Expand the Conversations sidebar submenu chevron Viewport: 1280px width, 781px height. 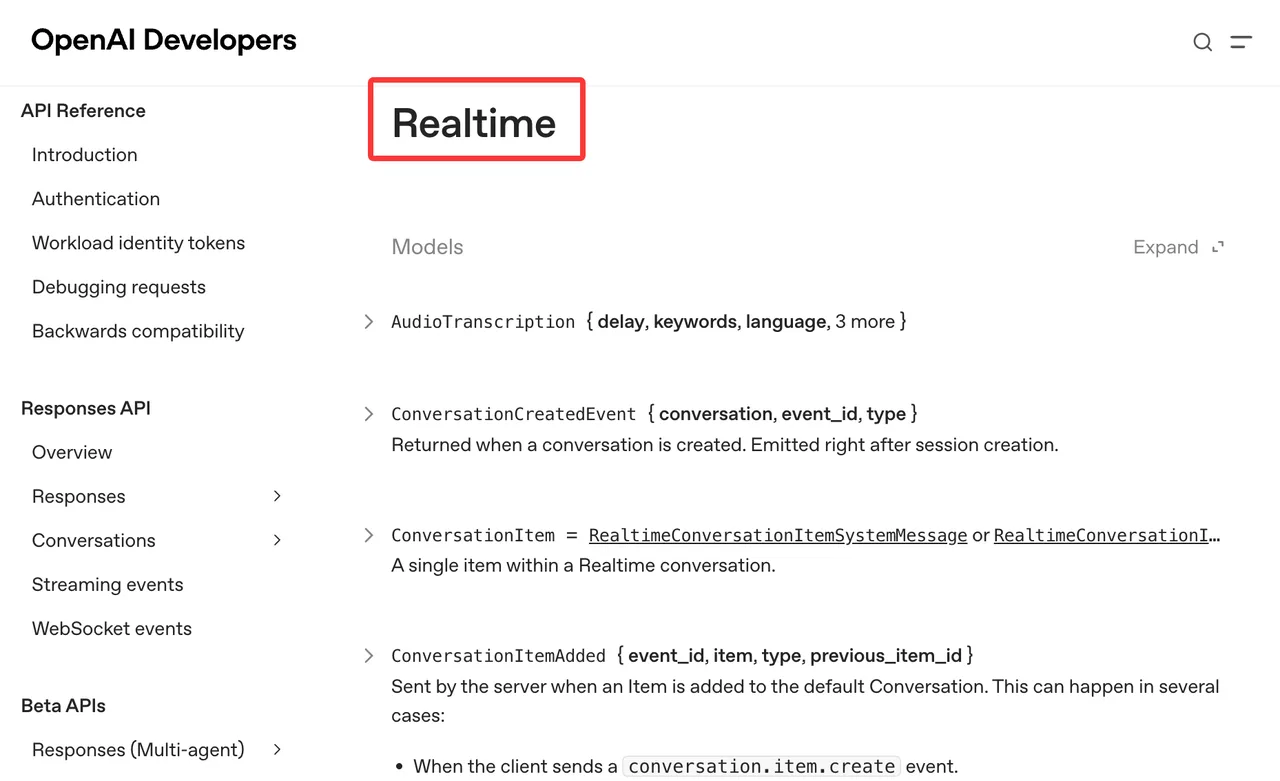point(277,540)
